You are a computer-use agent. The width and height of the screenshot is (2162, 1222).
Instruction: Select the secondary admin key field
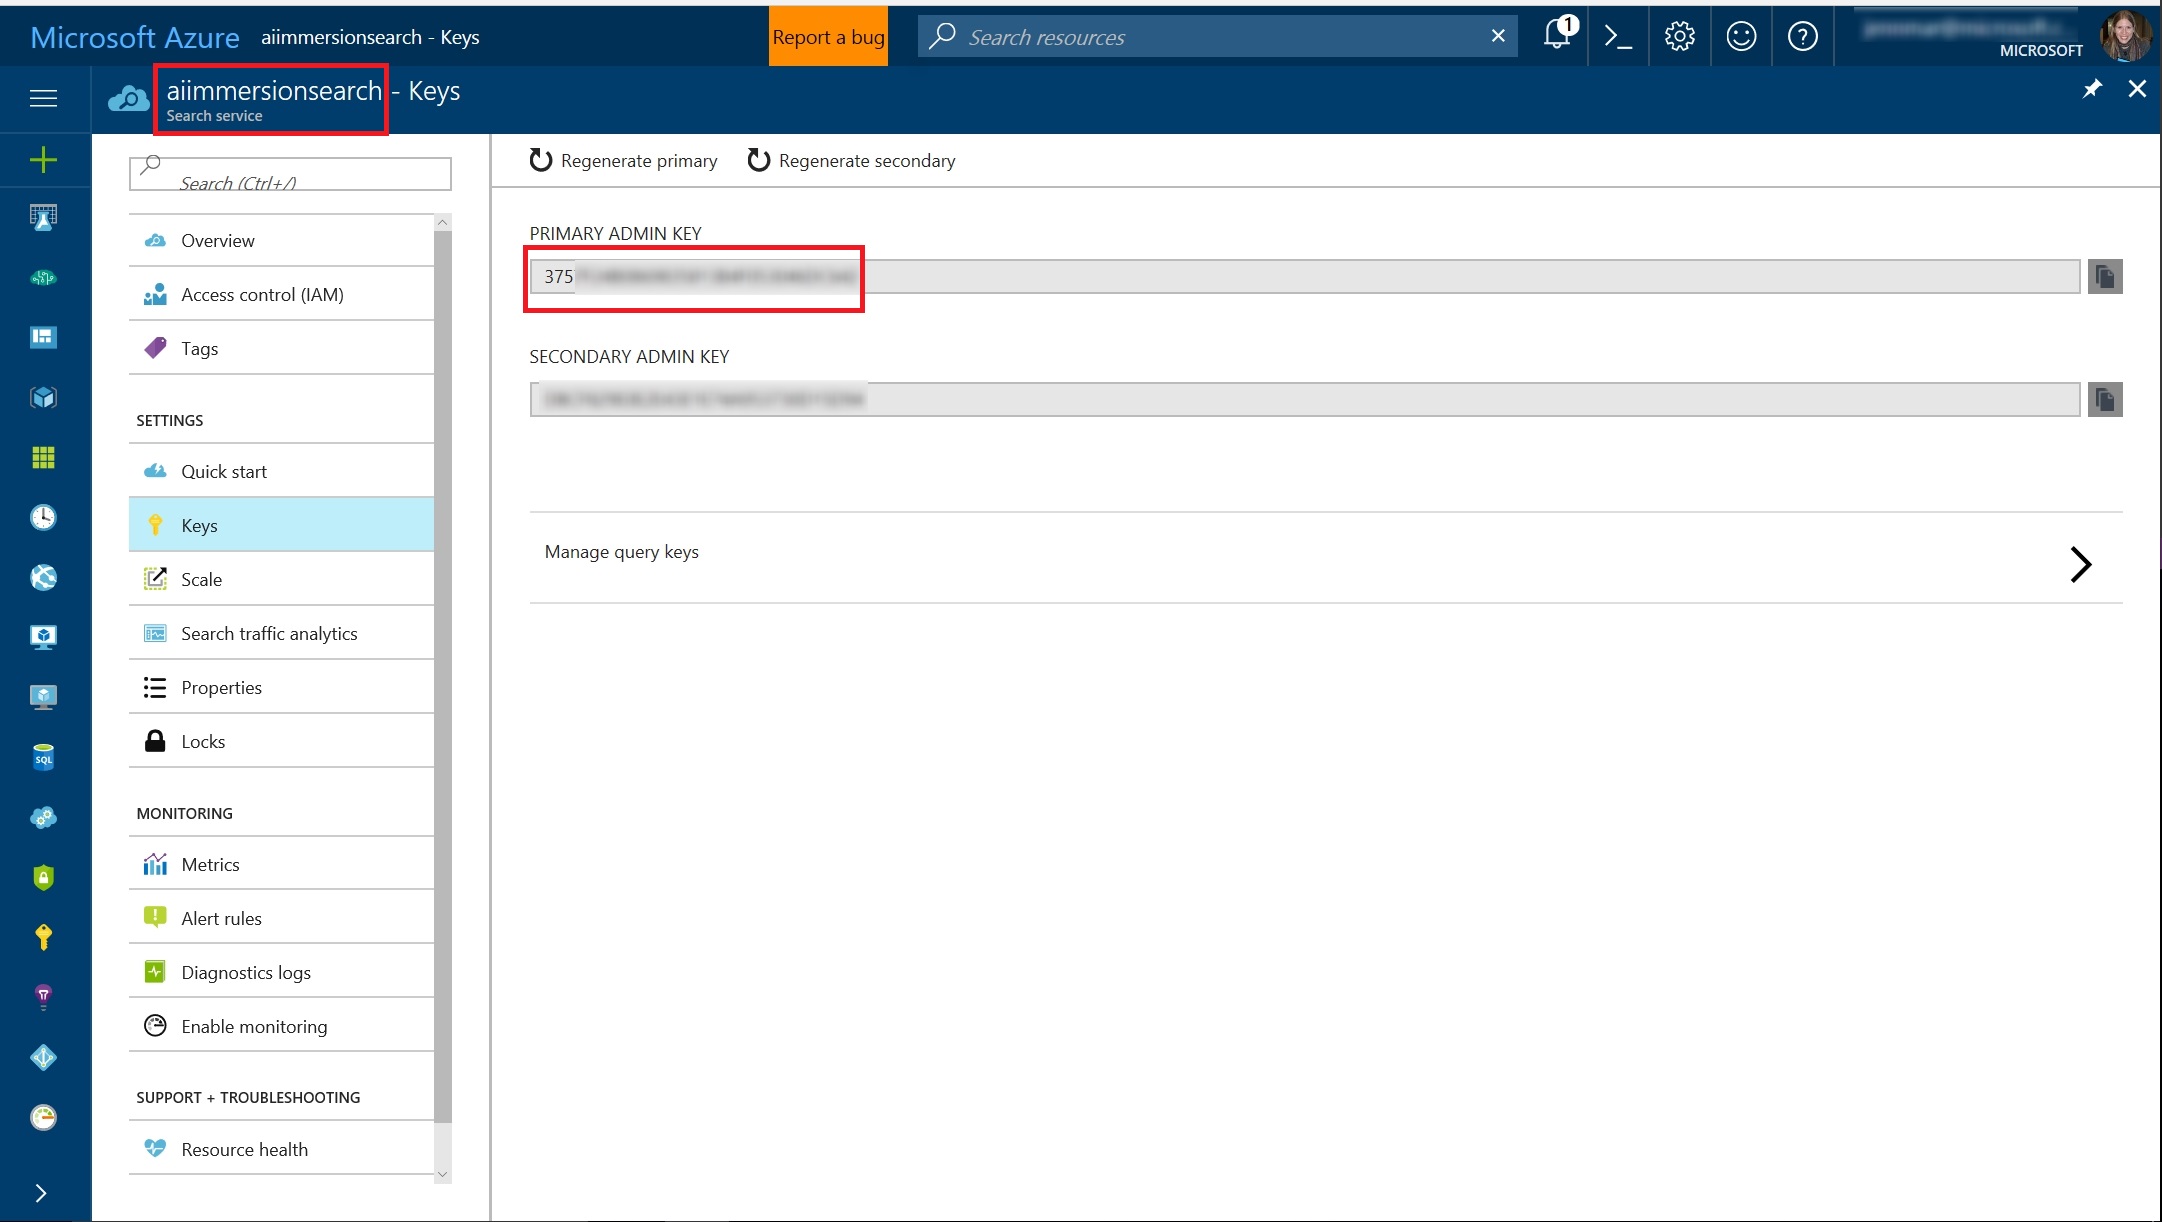click(x=1305, y=399)
